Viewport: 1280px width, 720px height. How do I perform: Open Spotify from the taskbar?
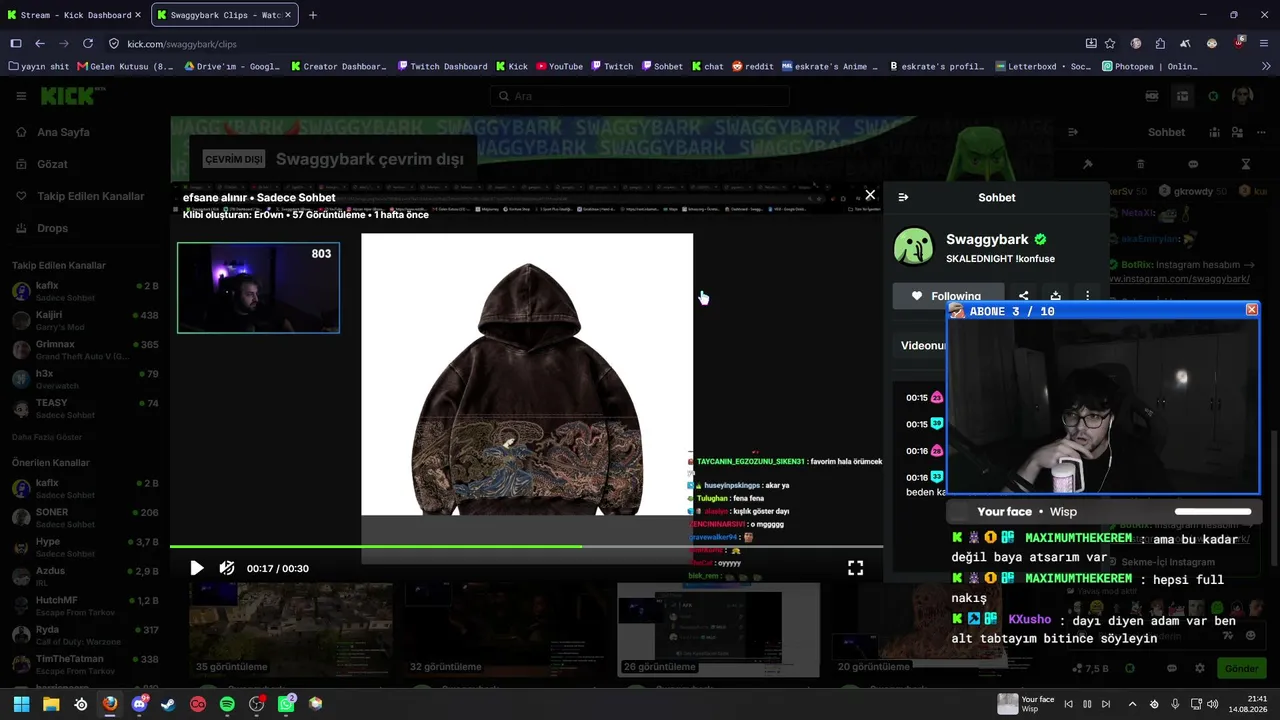click(227, 704)
